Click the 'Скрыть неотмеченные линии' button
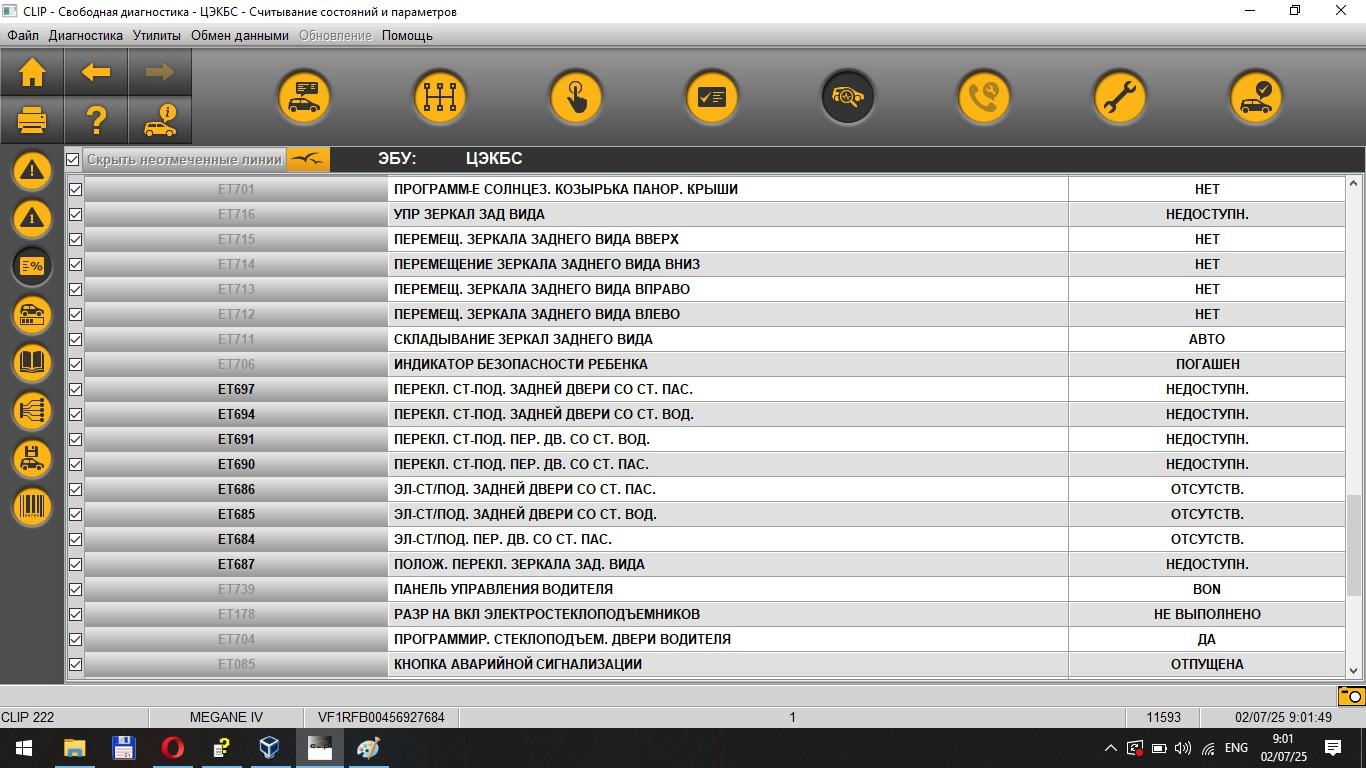 tap(184, 159)
